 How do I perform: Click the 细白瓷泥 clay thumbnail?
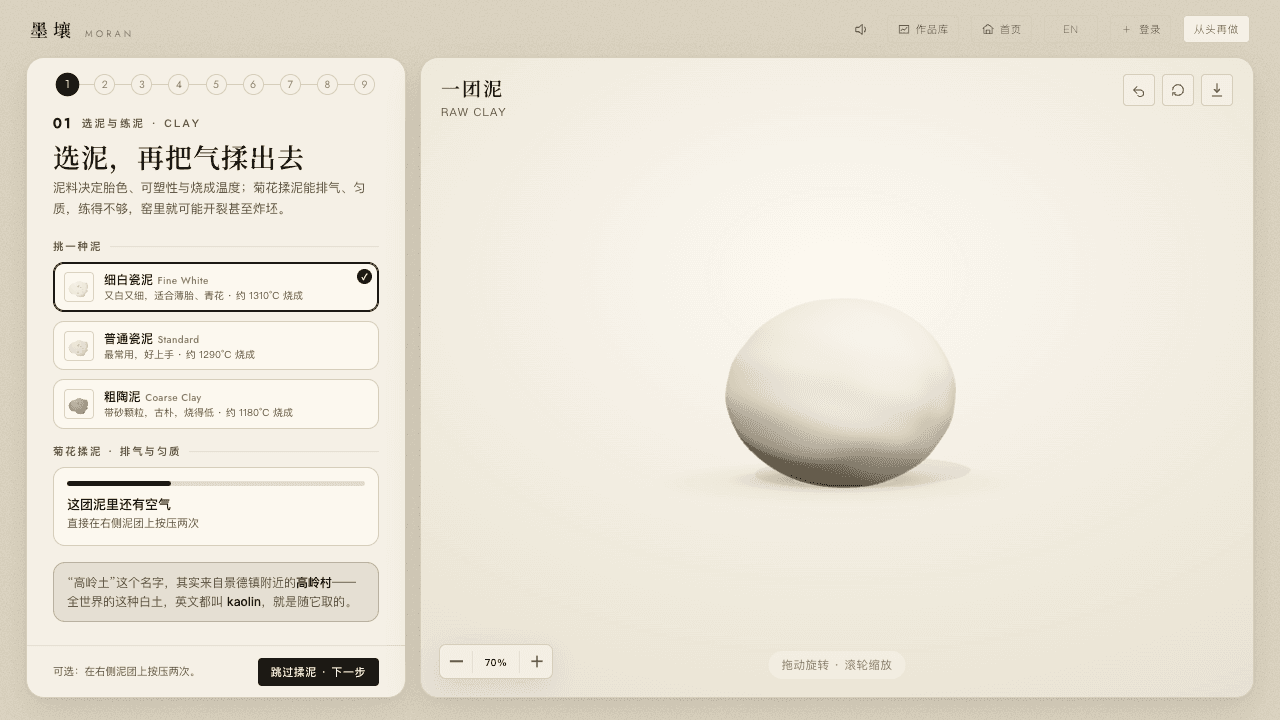coord(79,287)
